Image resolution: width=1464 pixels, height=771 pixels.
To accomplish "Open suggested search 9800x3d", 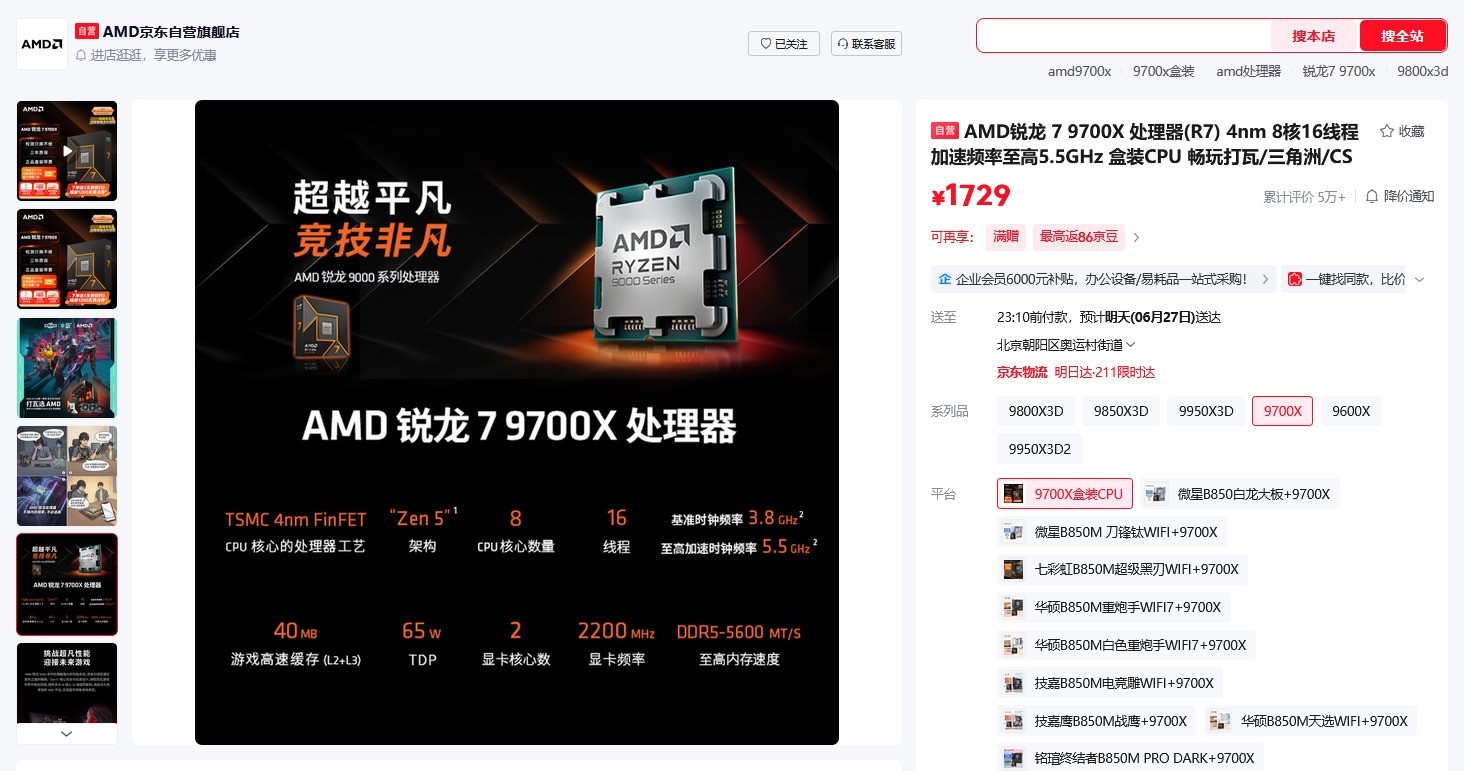I will coord(1422,71).
